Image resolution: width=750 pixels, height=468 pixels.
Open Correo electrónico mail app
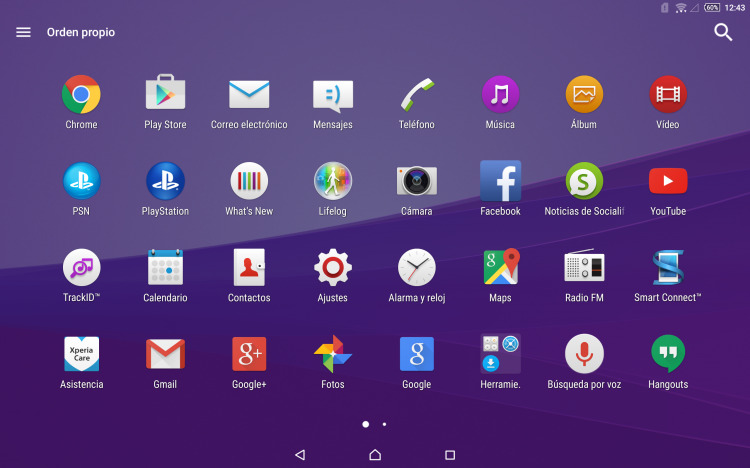coord(249,94)
